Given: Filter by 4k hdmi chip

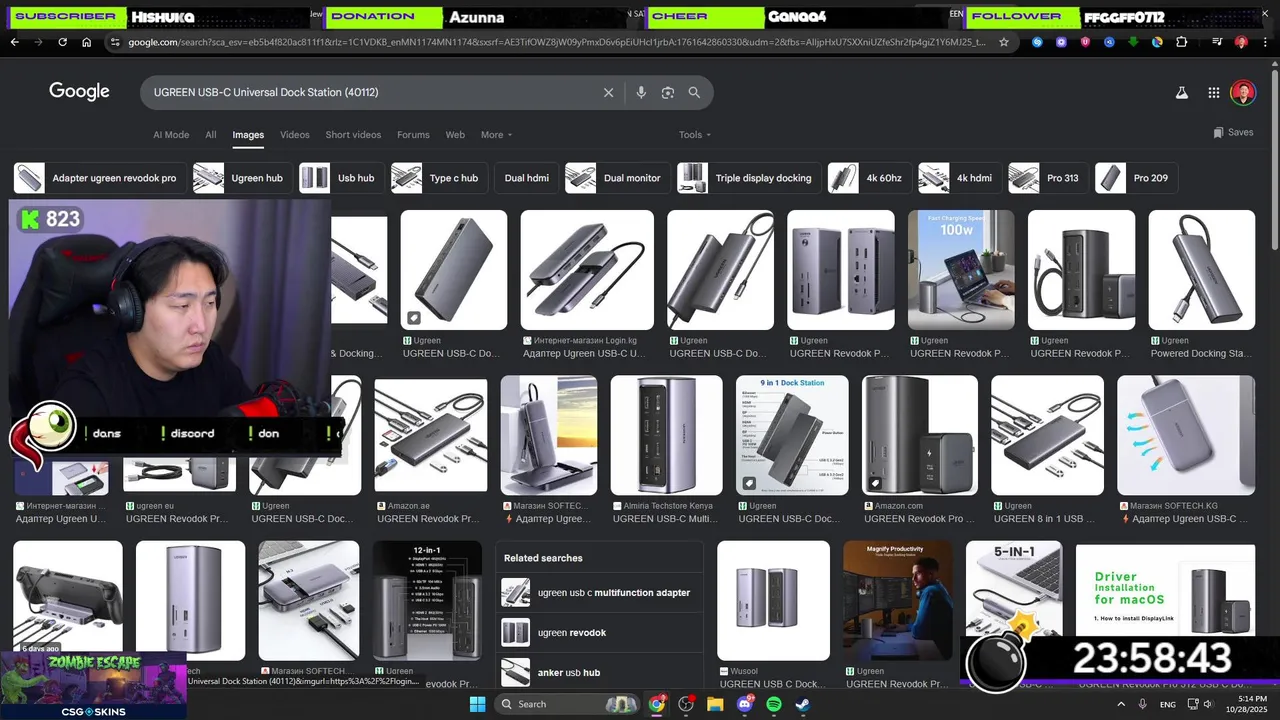Looking at the screenshot, I should [x=960, y=178].
